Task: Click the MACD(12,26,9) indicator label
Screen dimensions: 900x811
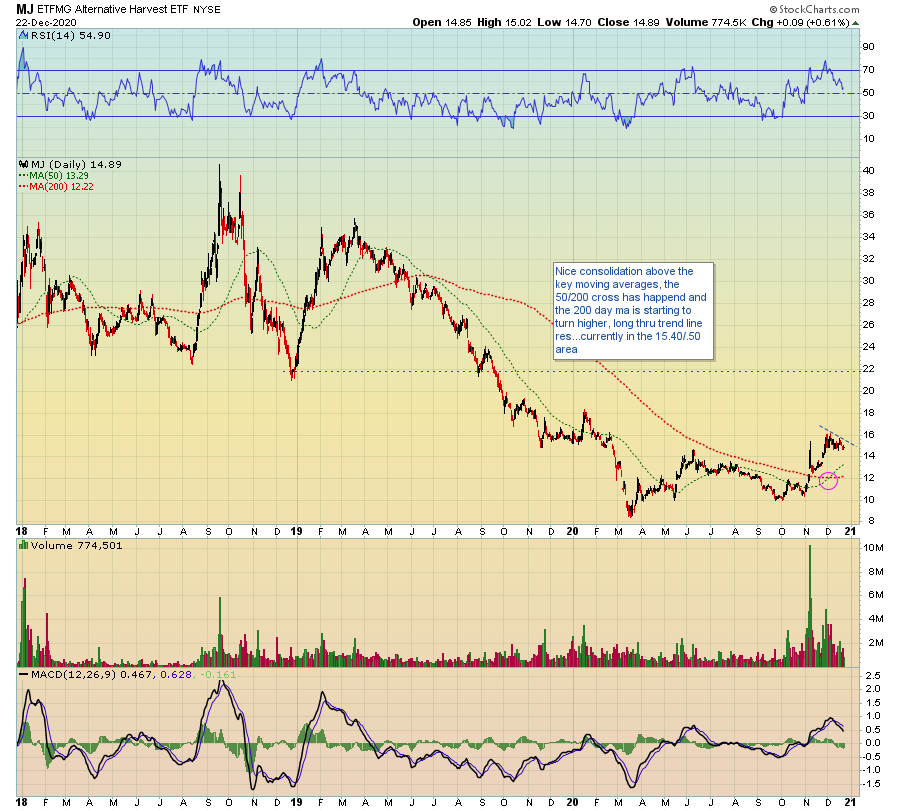Action: 74,674
